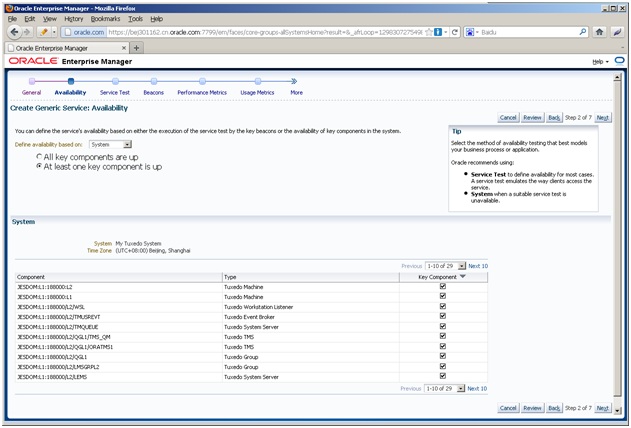Viewport: 631px width, 428px height.
Task: Sort by Key Component column arrow
Action: (462, 277)
